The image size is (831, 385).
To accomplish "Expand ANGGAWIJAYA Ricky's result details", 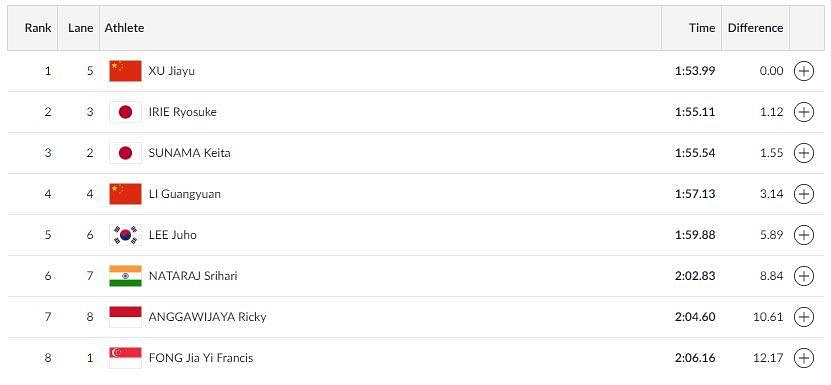I will pos(803,317).
